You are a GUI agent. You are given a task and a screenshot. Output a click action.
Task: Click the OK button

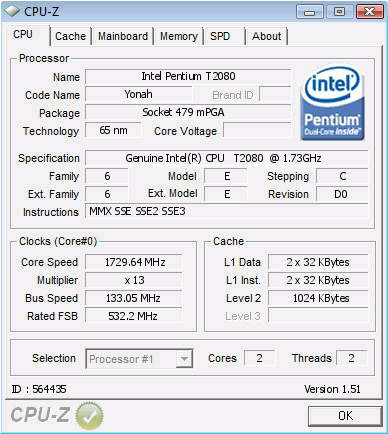(345, 416)
